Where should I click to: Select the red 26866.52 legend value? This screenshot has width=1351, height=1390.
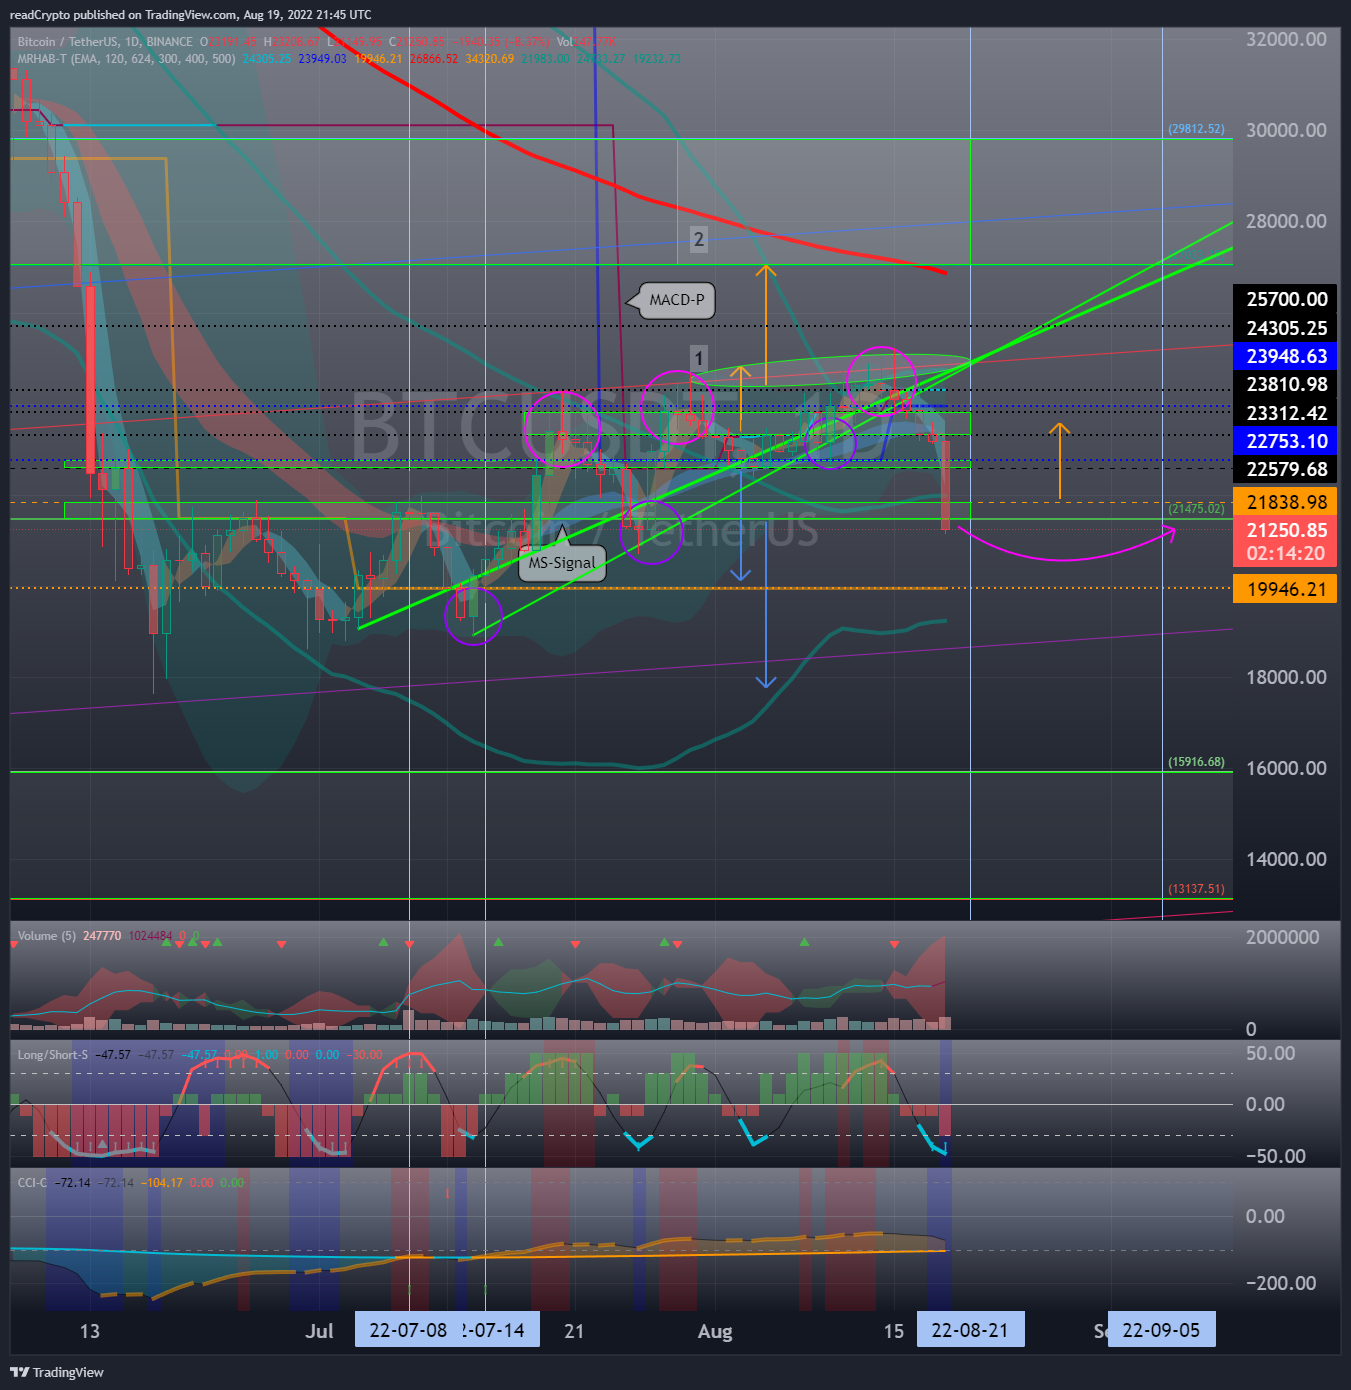[434, 59]
